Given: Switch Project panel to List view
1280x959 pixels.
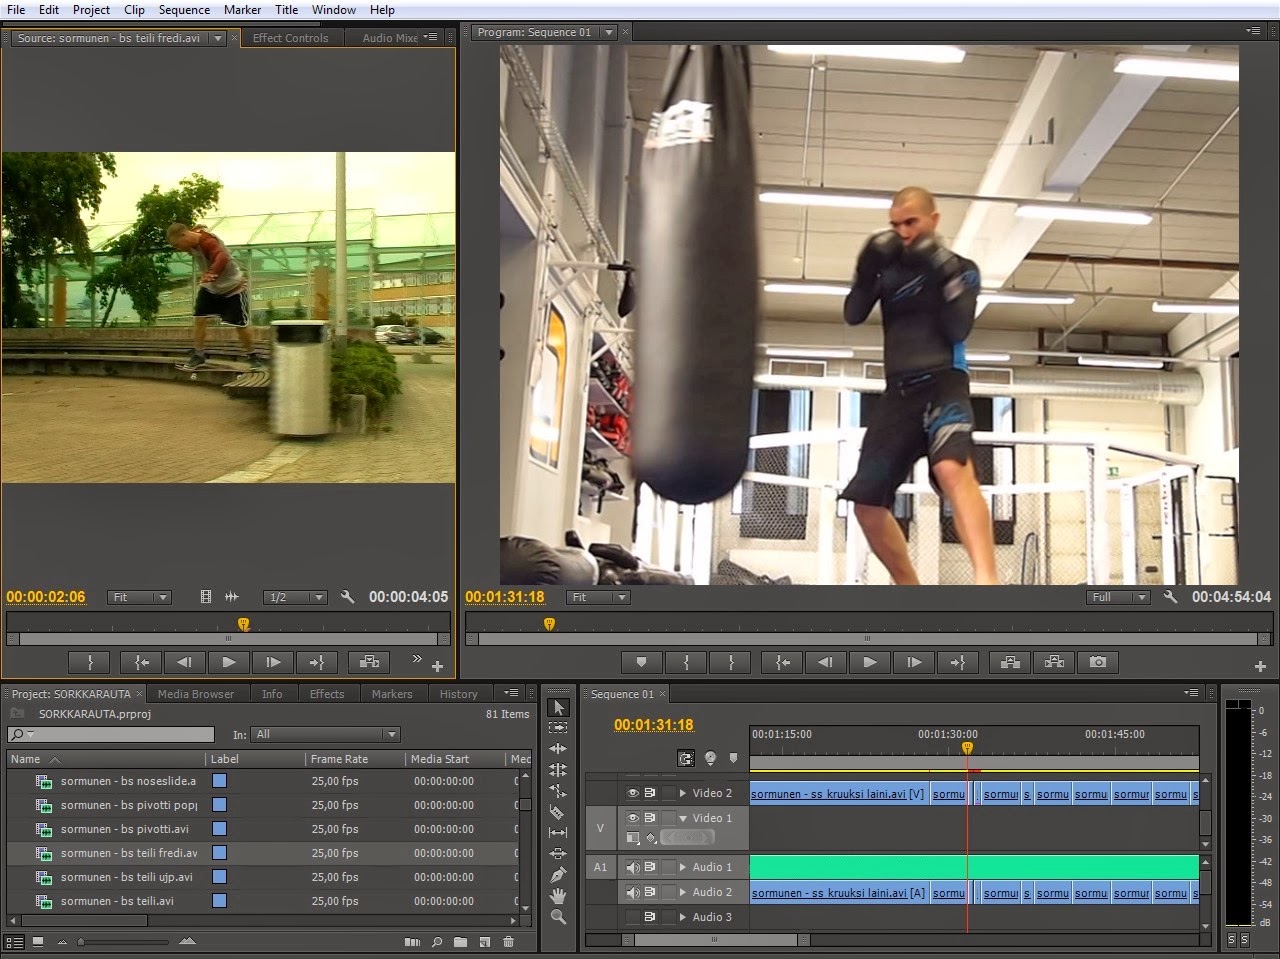Looking at the screenshot, I should (14, 942).
